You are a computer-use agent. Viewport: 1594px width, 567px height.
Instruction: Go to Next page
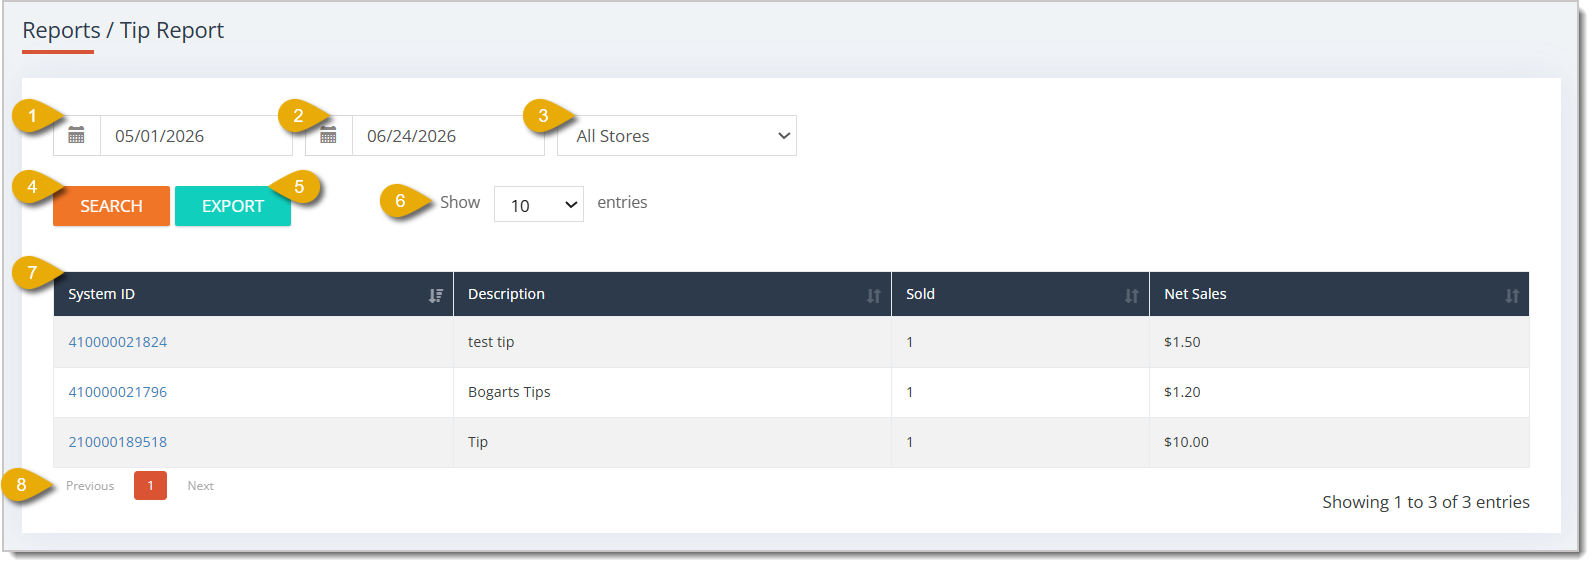(x=201, y=486)
